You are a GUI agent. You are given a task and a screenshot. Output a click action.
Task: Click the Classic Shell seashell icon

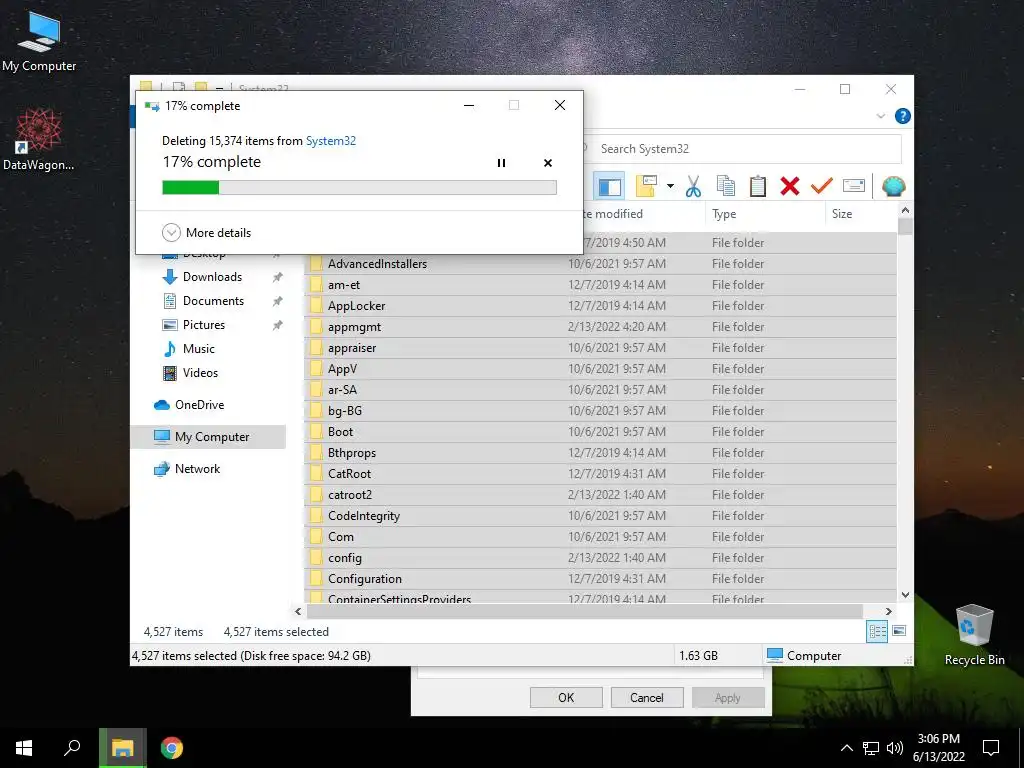coord(893,186)
